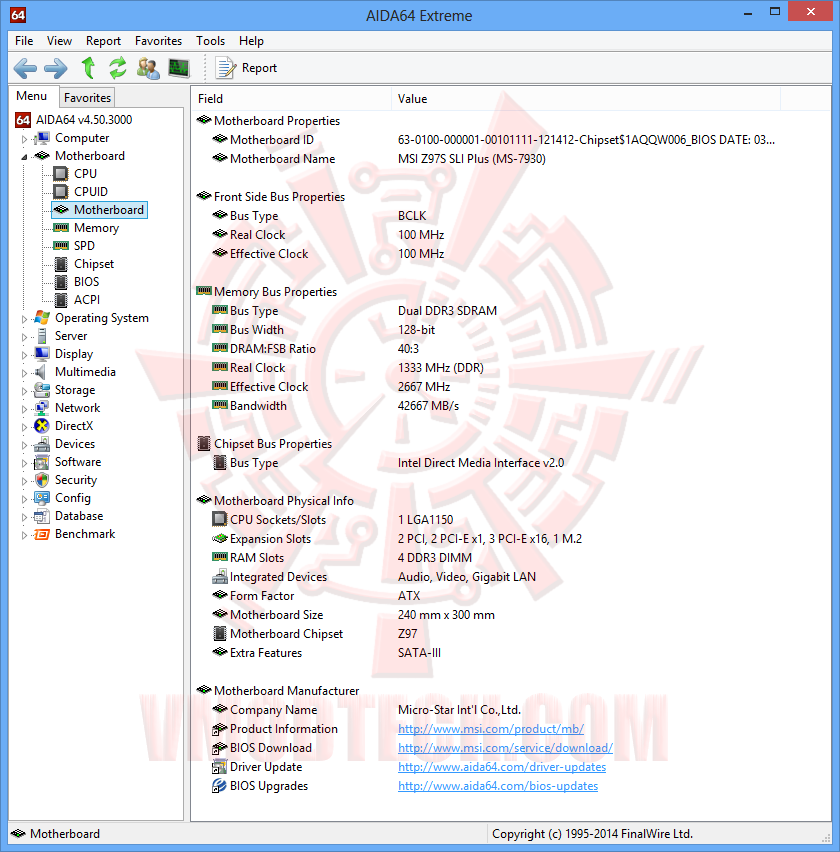Select the BIOS icon in the tree

coord(61,282)
